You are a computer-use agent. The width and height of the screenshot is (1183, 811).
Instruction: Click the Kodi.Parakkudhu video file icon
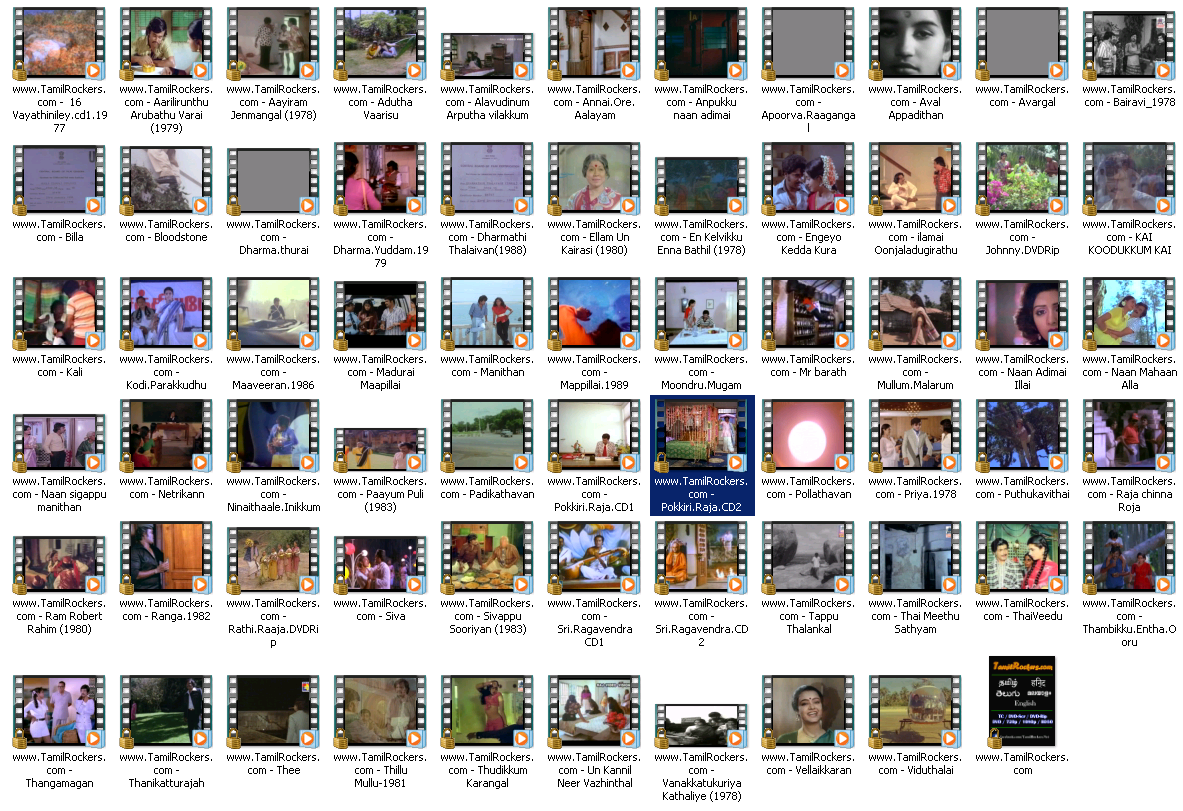[166, 314]
